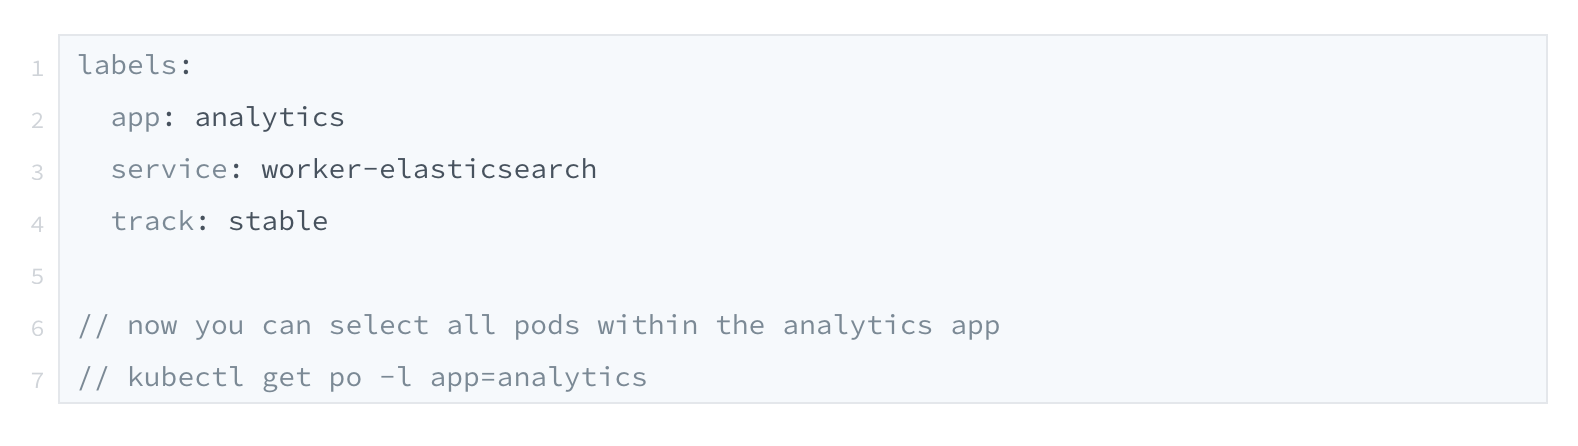Viewport: 1578px width, 446px height.
Task: Click the app=analytics selector text
Action: point(539,378)
